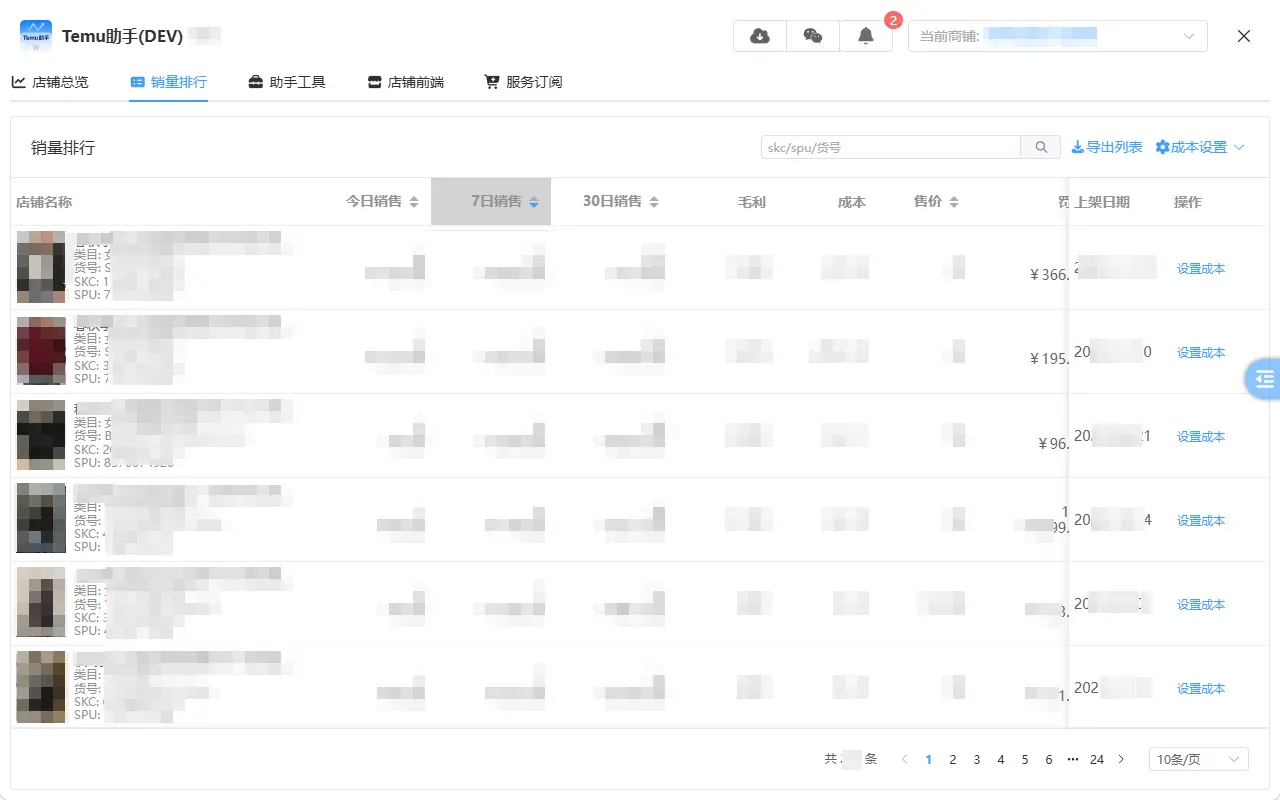Open the 10条/页 page size dropdown
This screenshot has height=800, width=1280.
[1198, 759]
